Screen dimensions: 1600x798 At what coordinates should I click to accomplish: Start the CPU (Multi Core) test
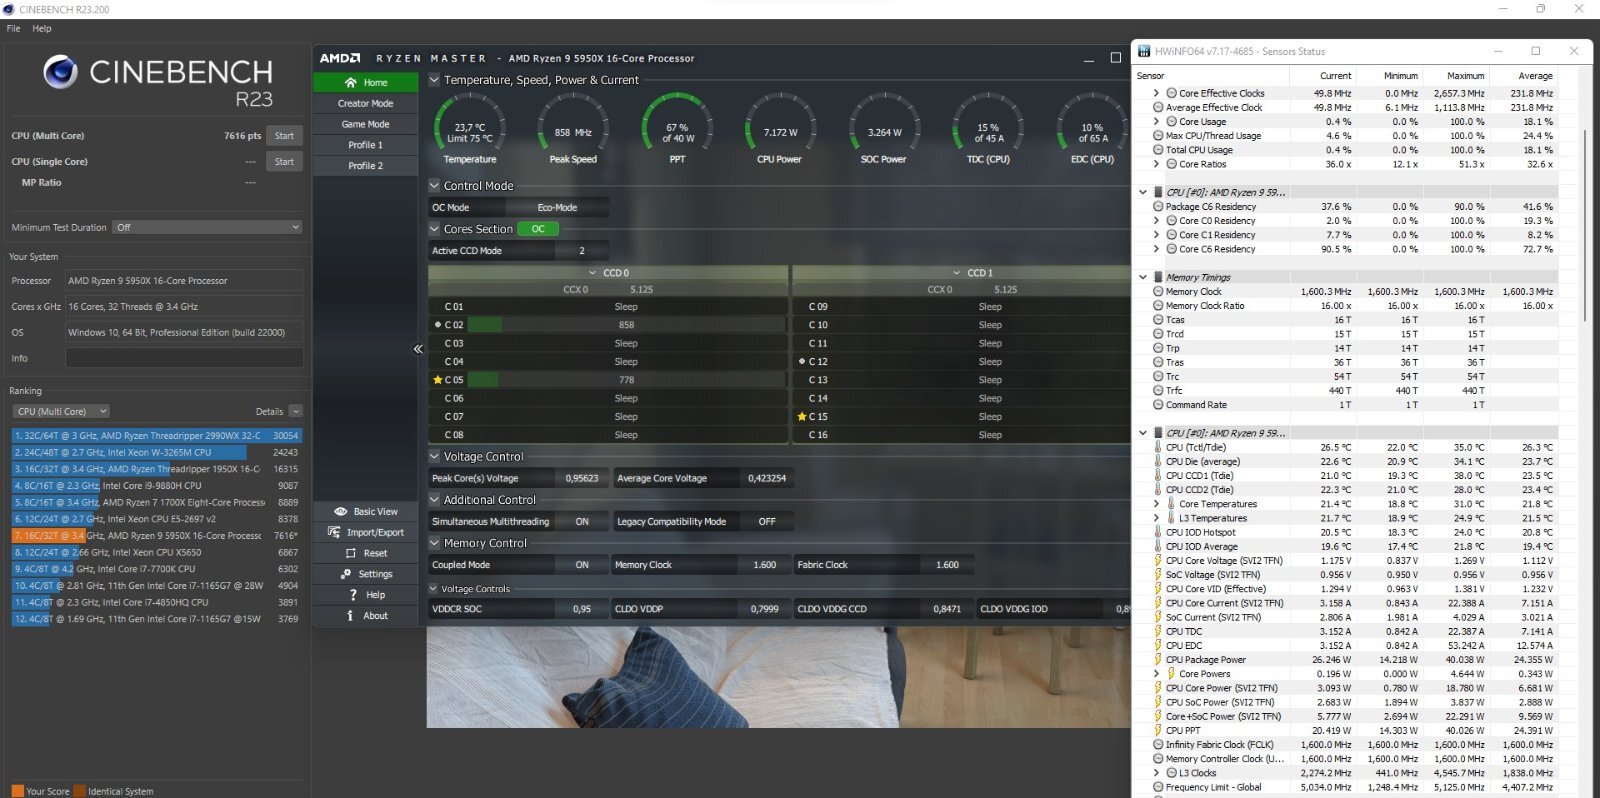click(285, 136)
